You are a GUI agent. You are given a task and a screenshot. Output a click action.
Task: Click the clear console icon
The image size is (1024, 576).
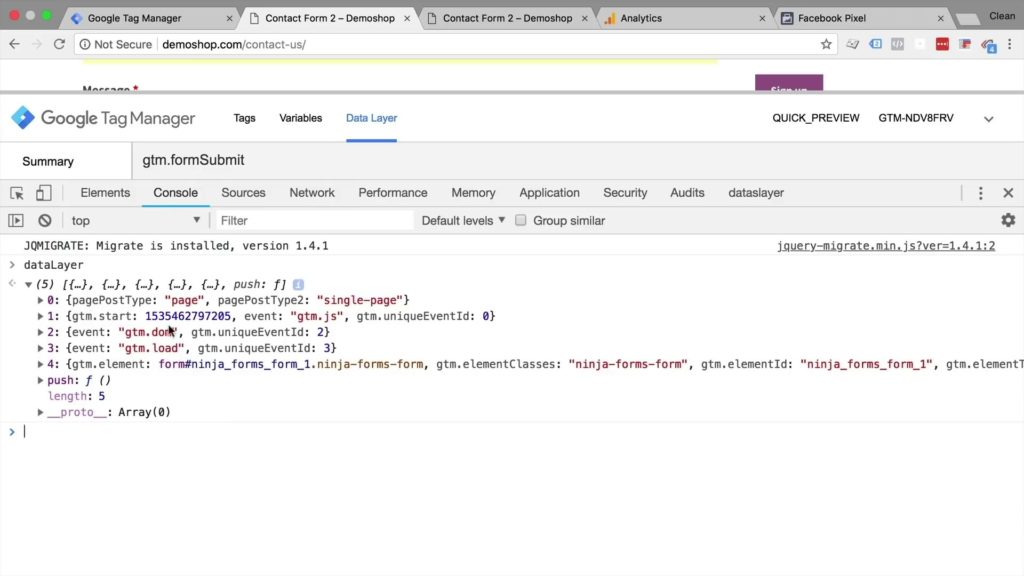43,219
